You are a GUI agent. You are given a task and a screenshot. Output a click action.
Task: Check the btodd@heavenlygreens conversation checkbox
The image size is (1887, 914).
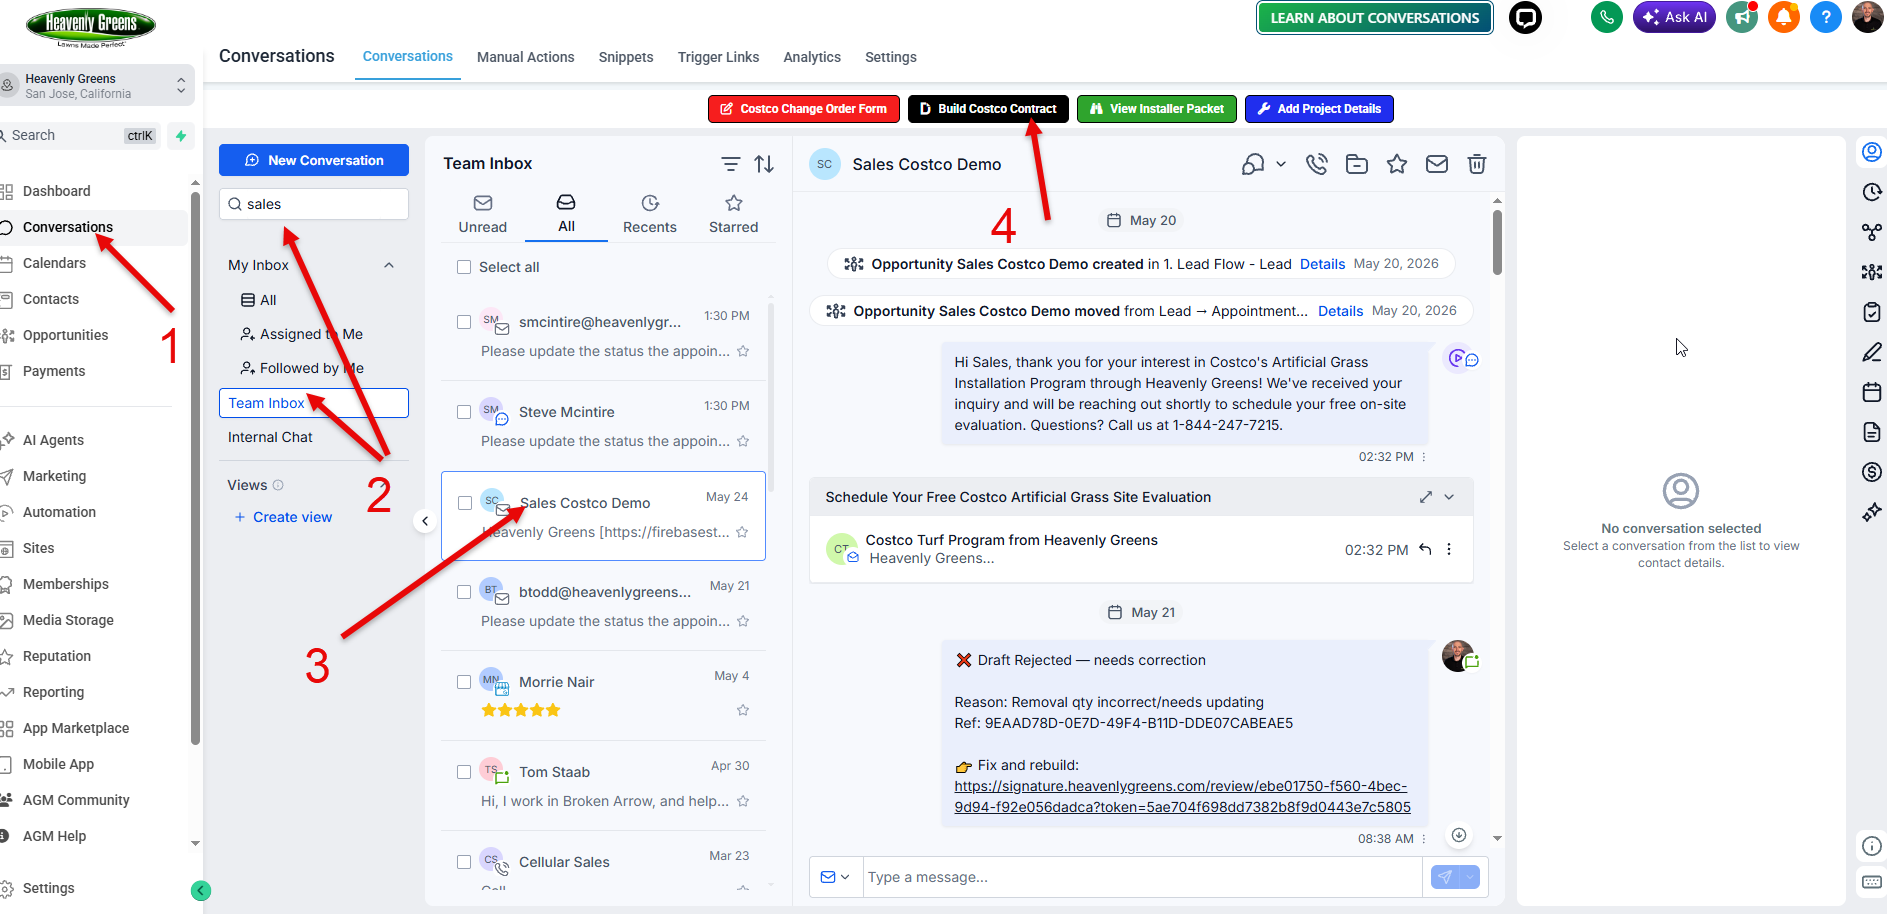(464, 592)
